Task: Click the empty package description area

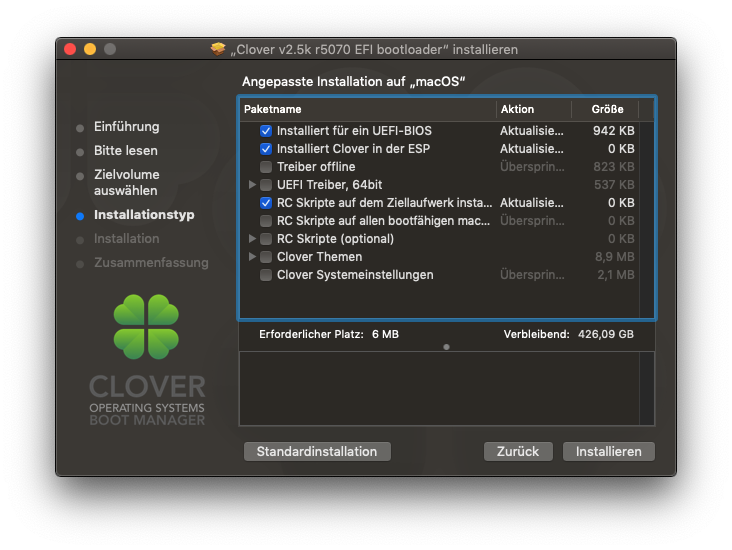Action: [x=439, y=388]
